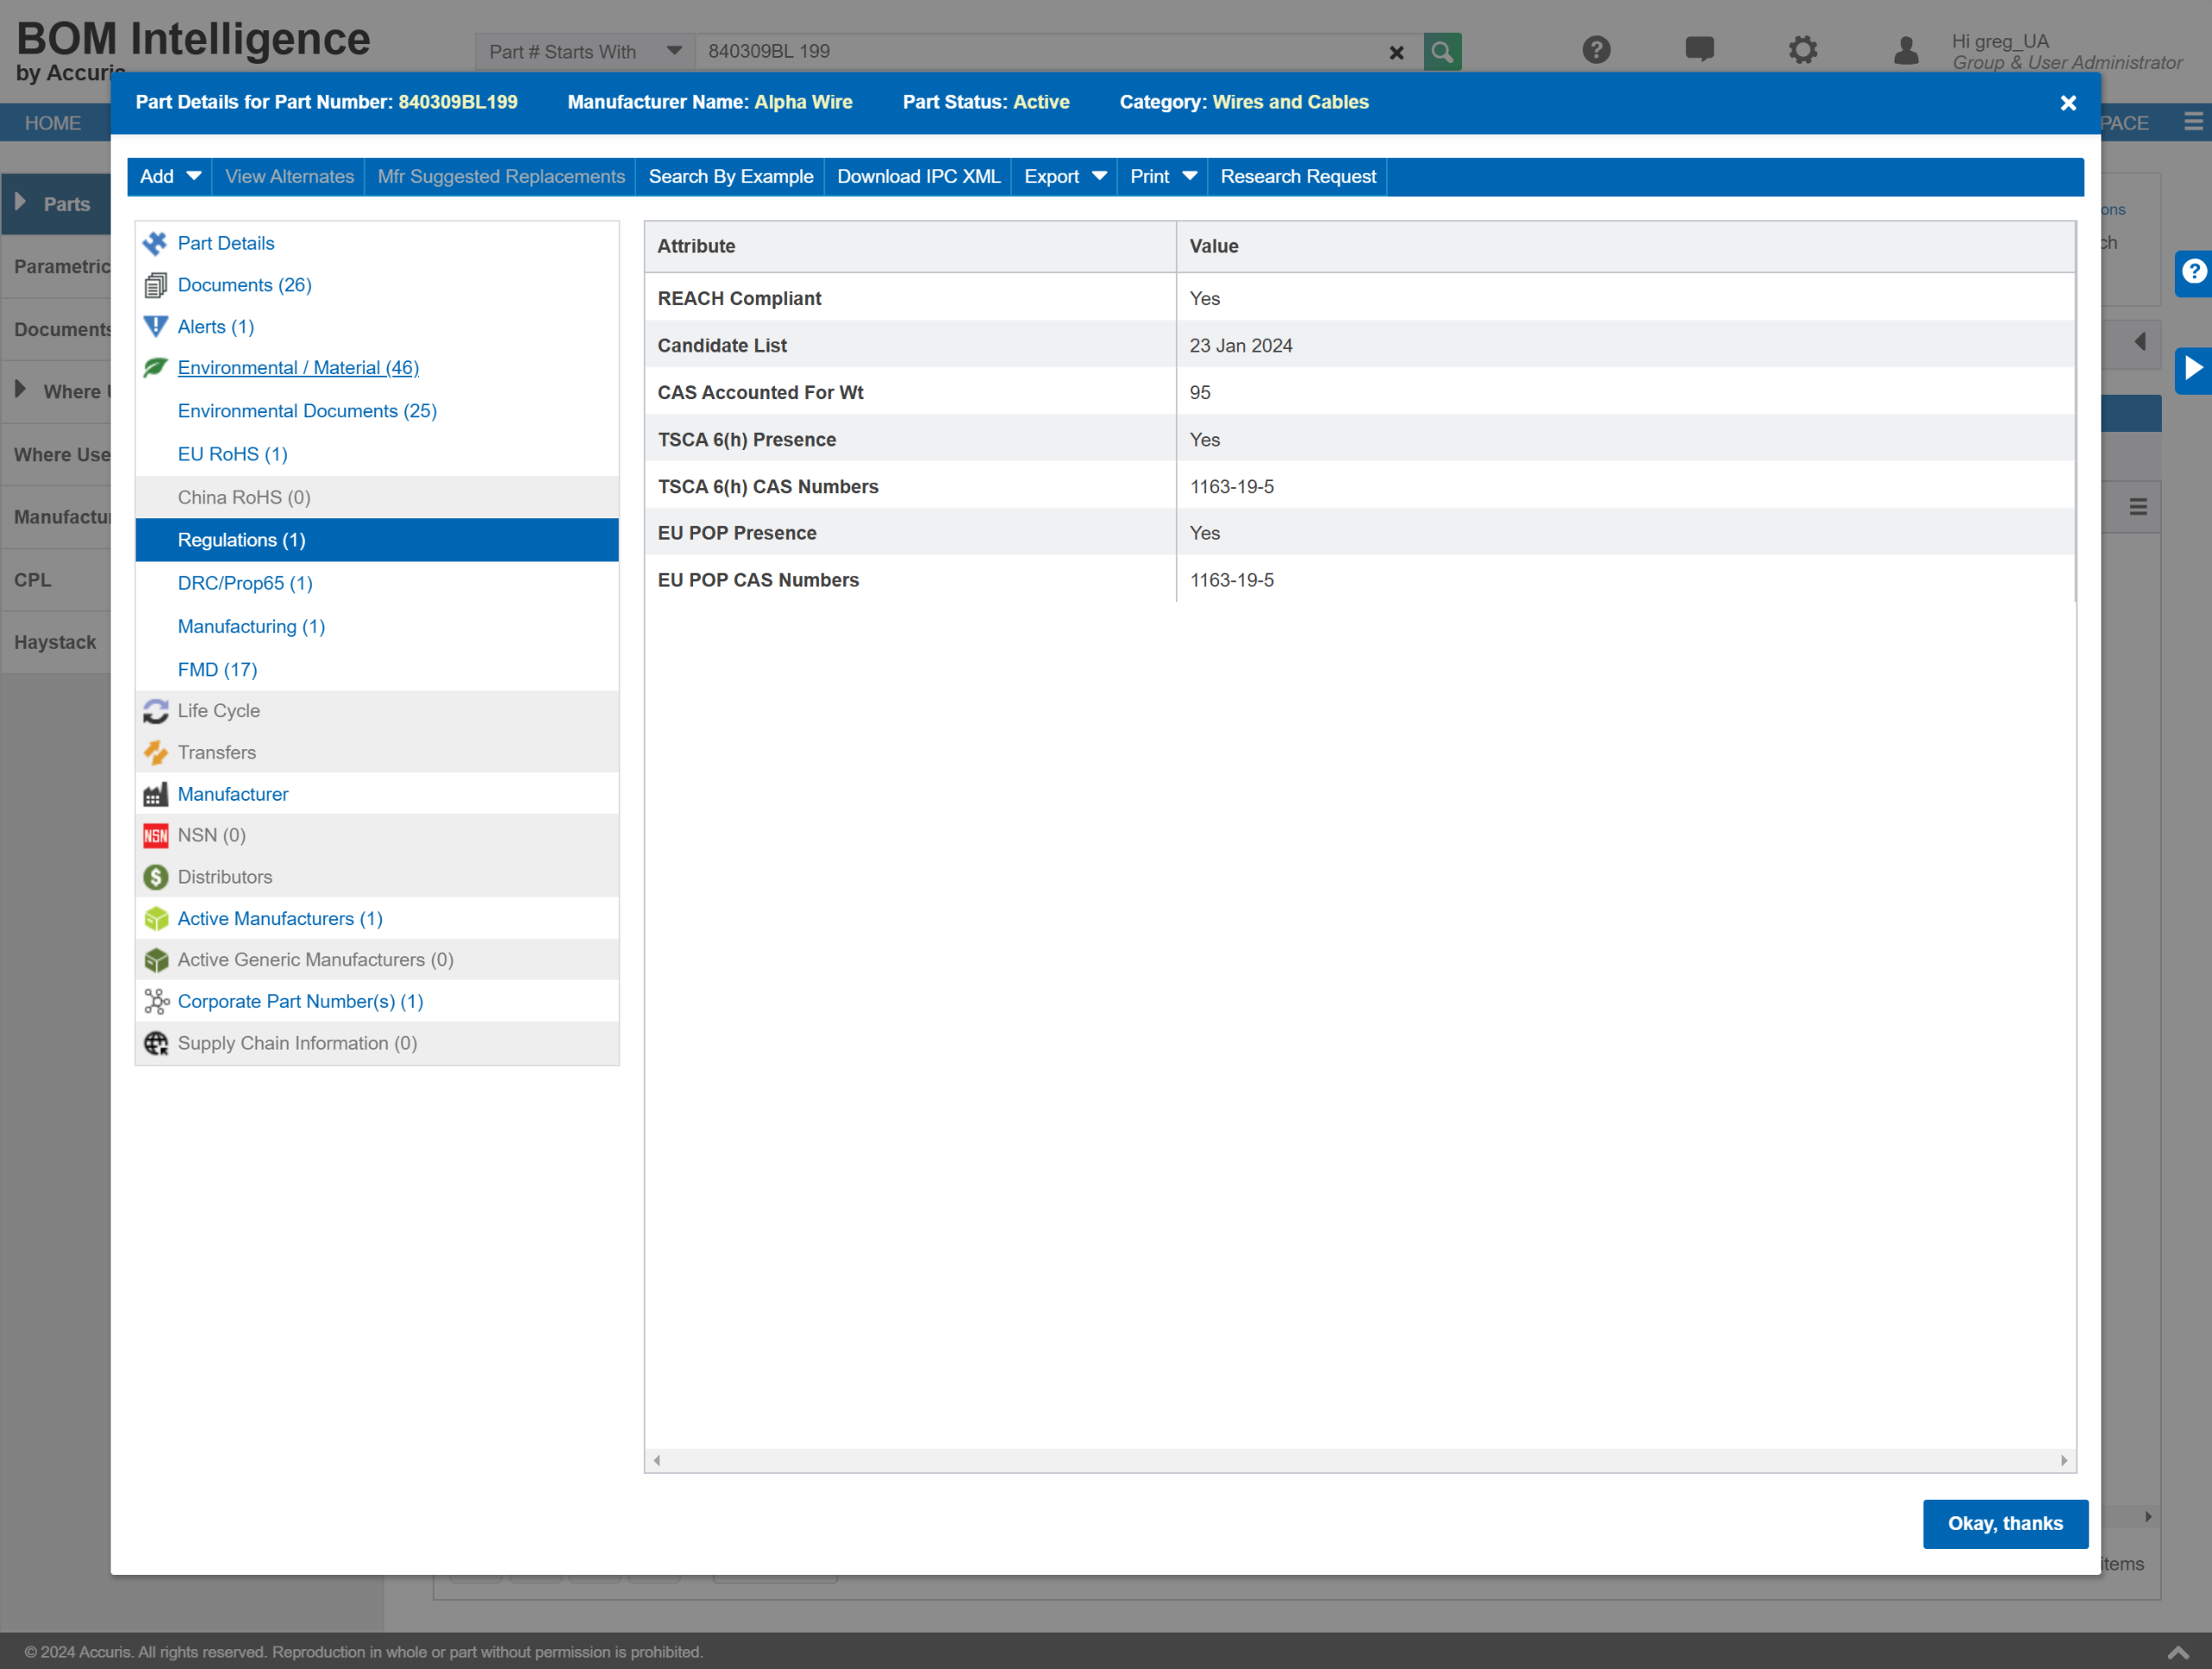The width and height of the screenshot is (2212, 1669).
Task: Go to the HOME tab
Action: (x=53, y=123)
